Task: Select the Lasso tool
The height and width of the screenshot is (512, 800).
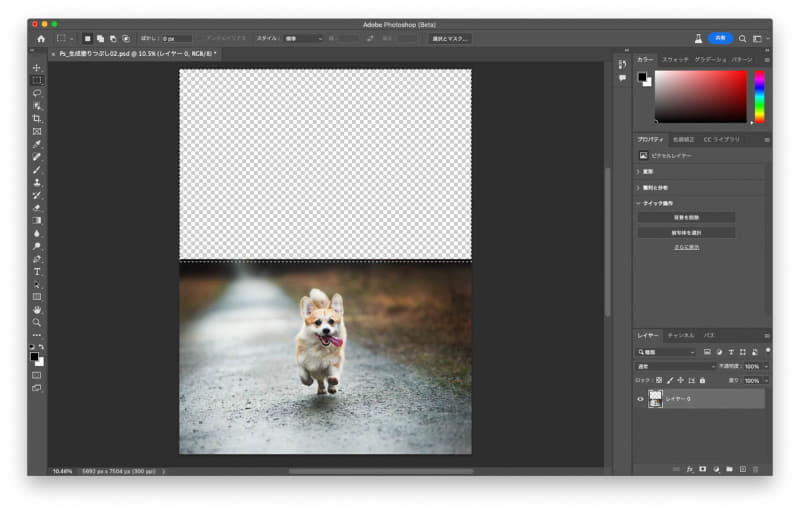Action: 37,93
